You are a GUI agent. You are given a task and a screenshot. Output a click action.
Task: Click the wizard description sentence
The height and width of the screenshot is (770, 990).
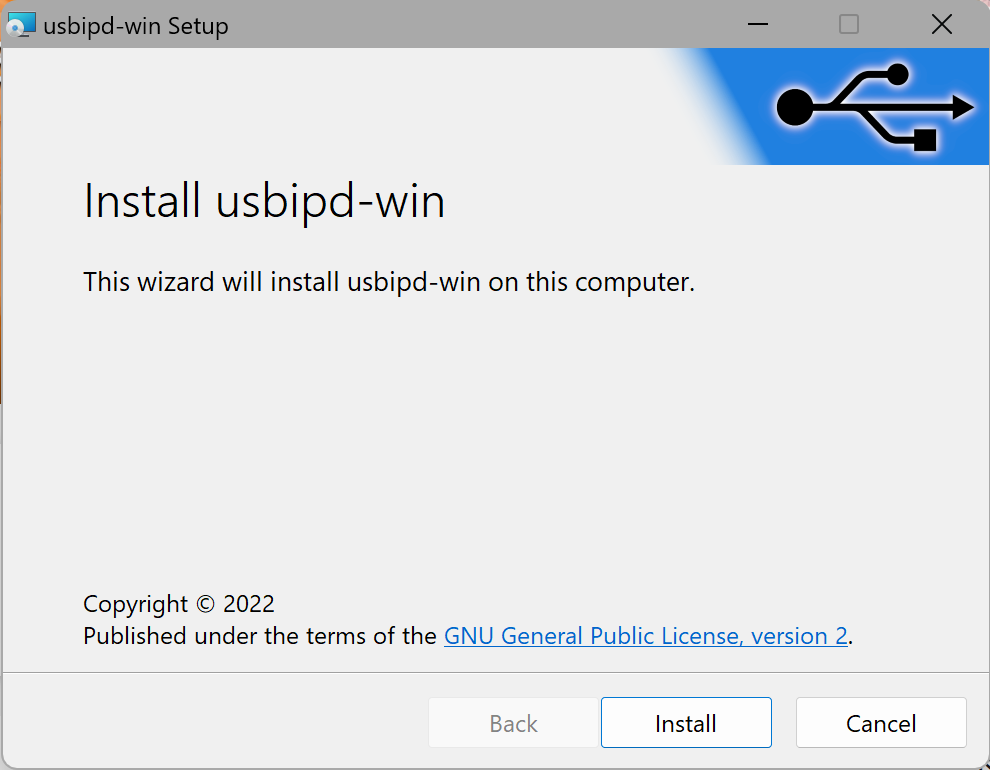tap(389, 282)
